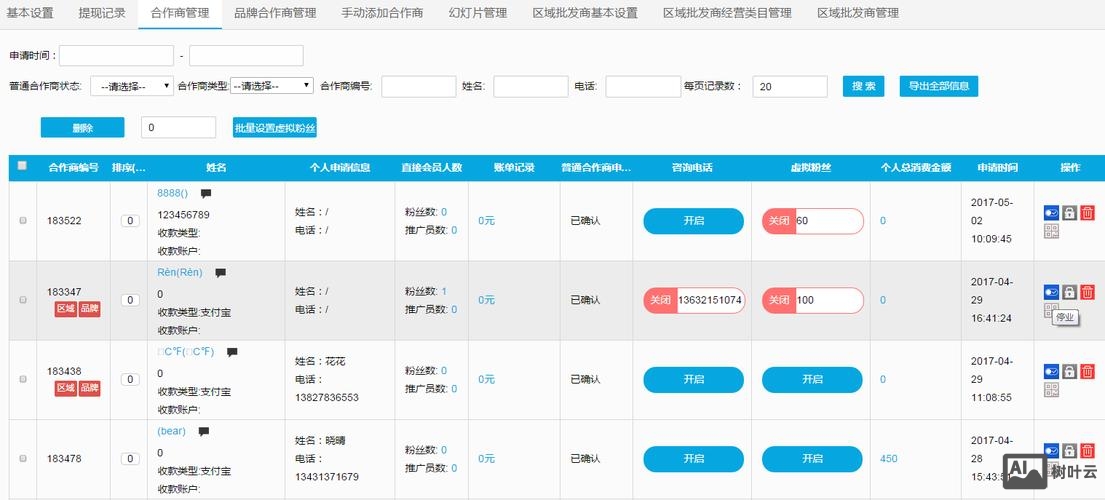Open the chat bubble icon beside Rèn(Rèn)

tap(221, 273)
